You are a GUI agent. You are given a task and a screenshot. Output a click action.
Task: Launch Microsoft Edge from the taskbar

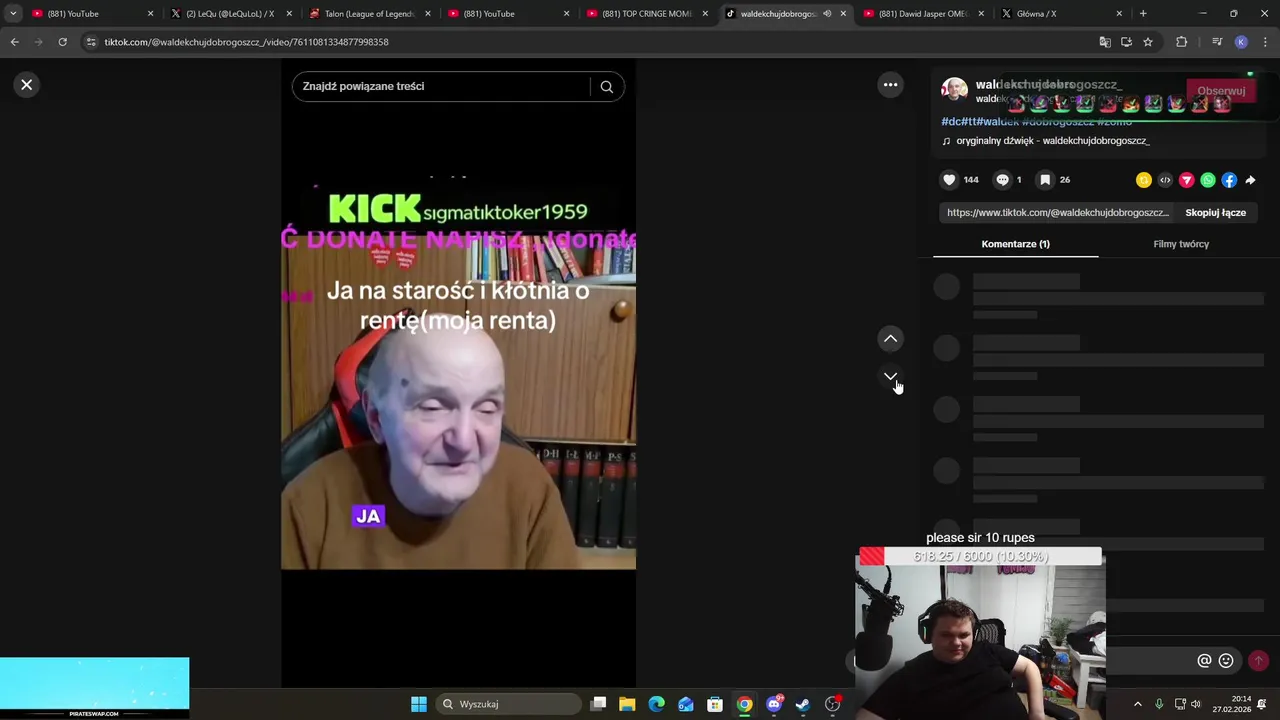coord(656,704)
